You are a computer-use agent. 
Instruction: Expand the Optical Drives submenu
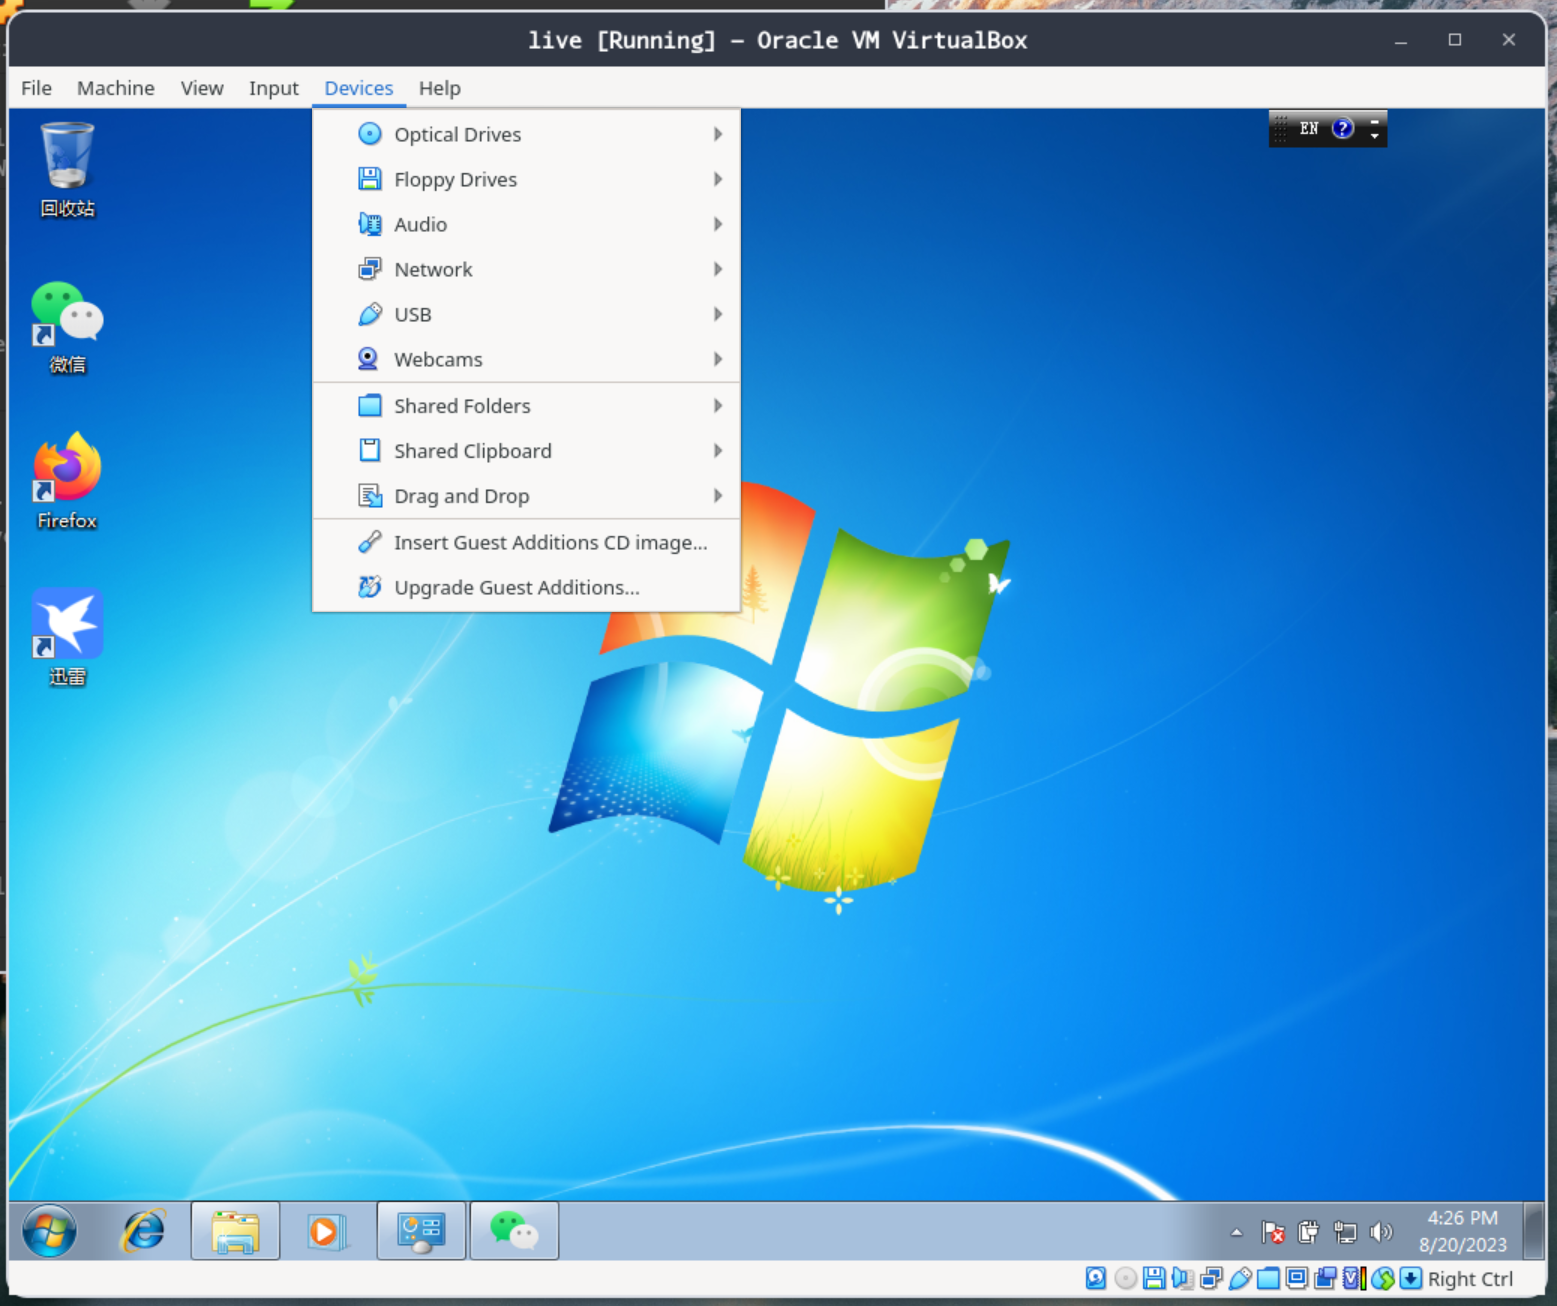(x=526, y=134)
